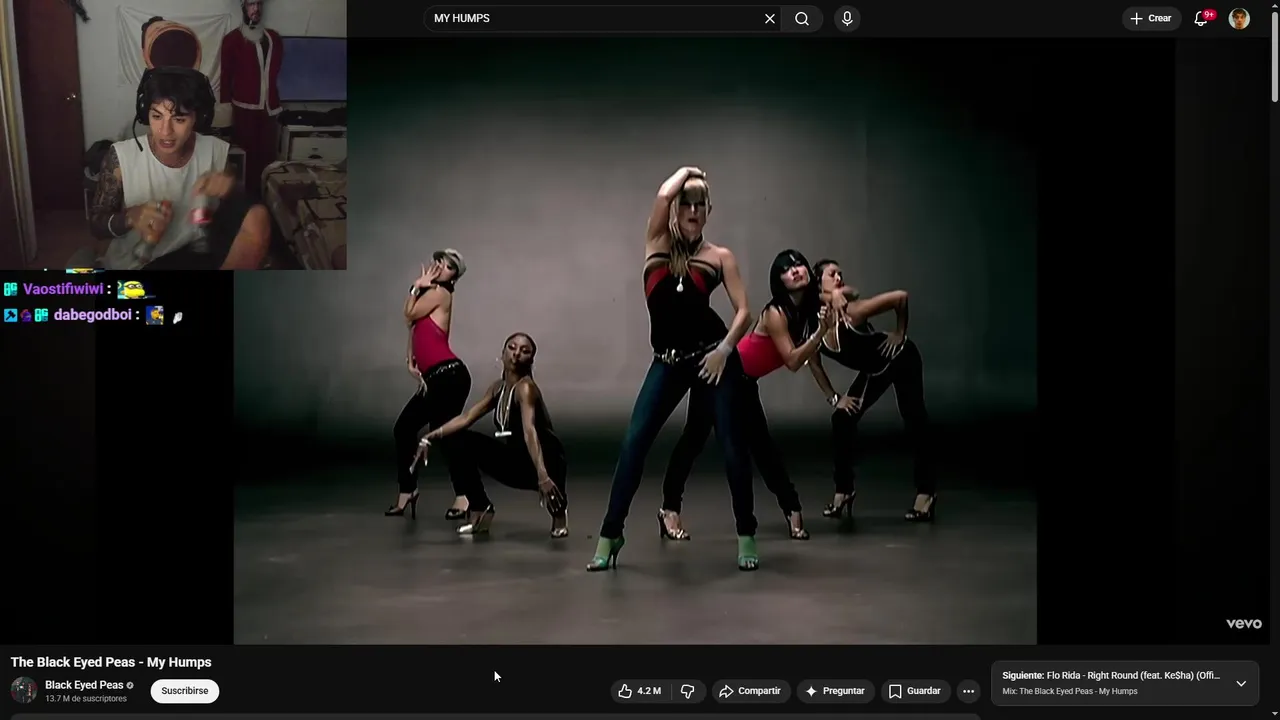Viewport: 1280px width, 720px height.
Task: Click the Mix: The Black Eyed Peas text
Action: pos(1070,692)
